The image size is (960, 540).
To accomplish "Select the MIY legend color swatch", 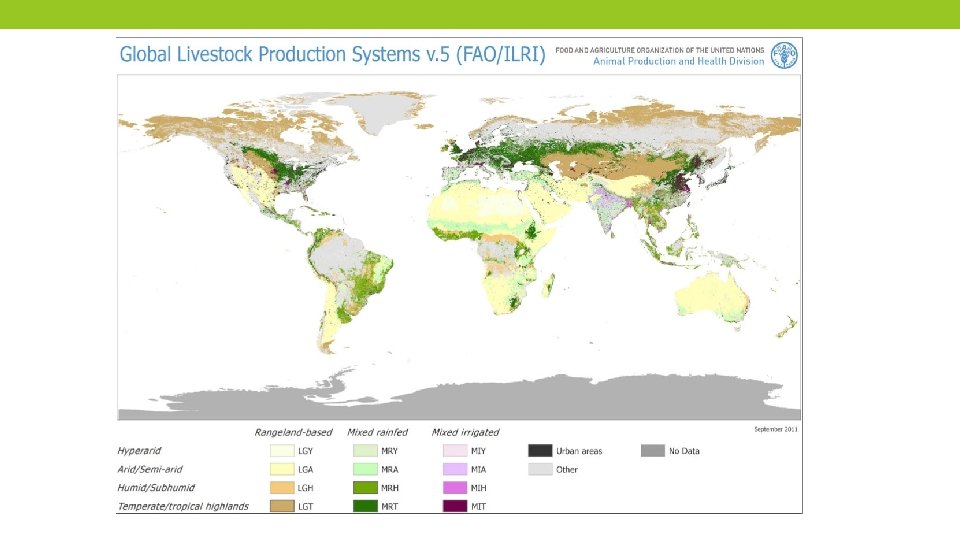I will click(455, 451).
